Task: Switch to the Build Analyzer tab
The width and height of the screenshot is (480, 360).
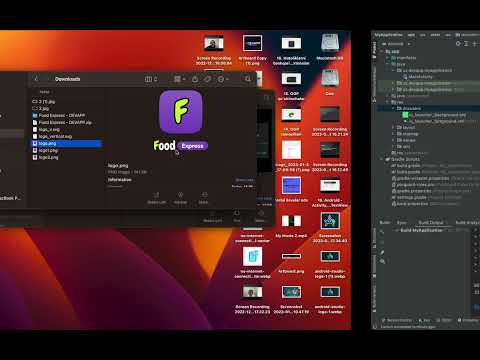Action: [x=467, y=222]
